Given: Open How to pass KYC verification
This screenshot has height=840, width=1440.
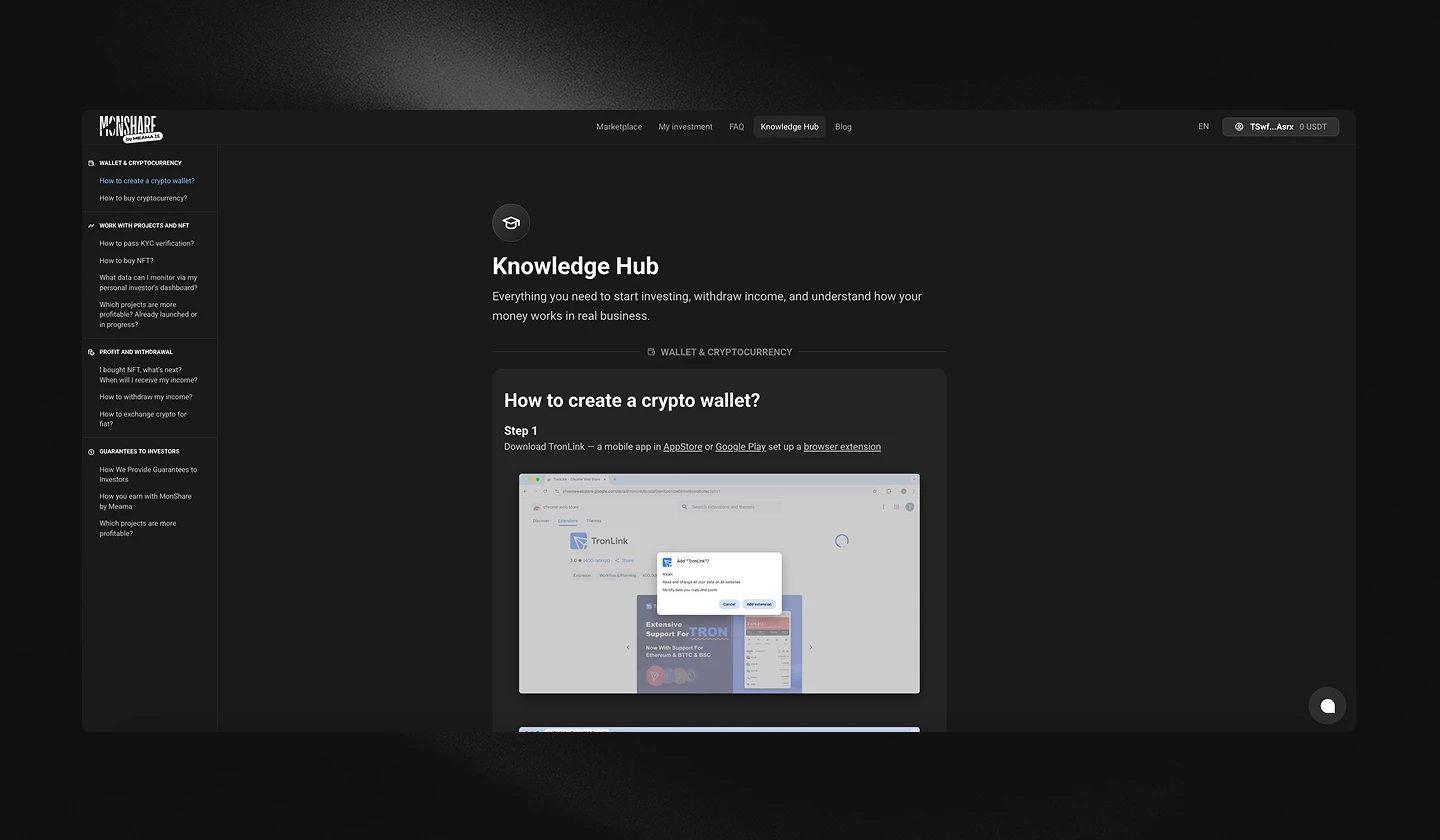Looking at the screenshot, I should coord(146,243).
